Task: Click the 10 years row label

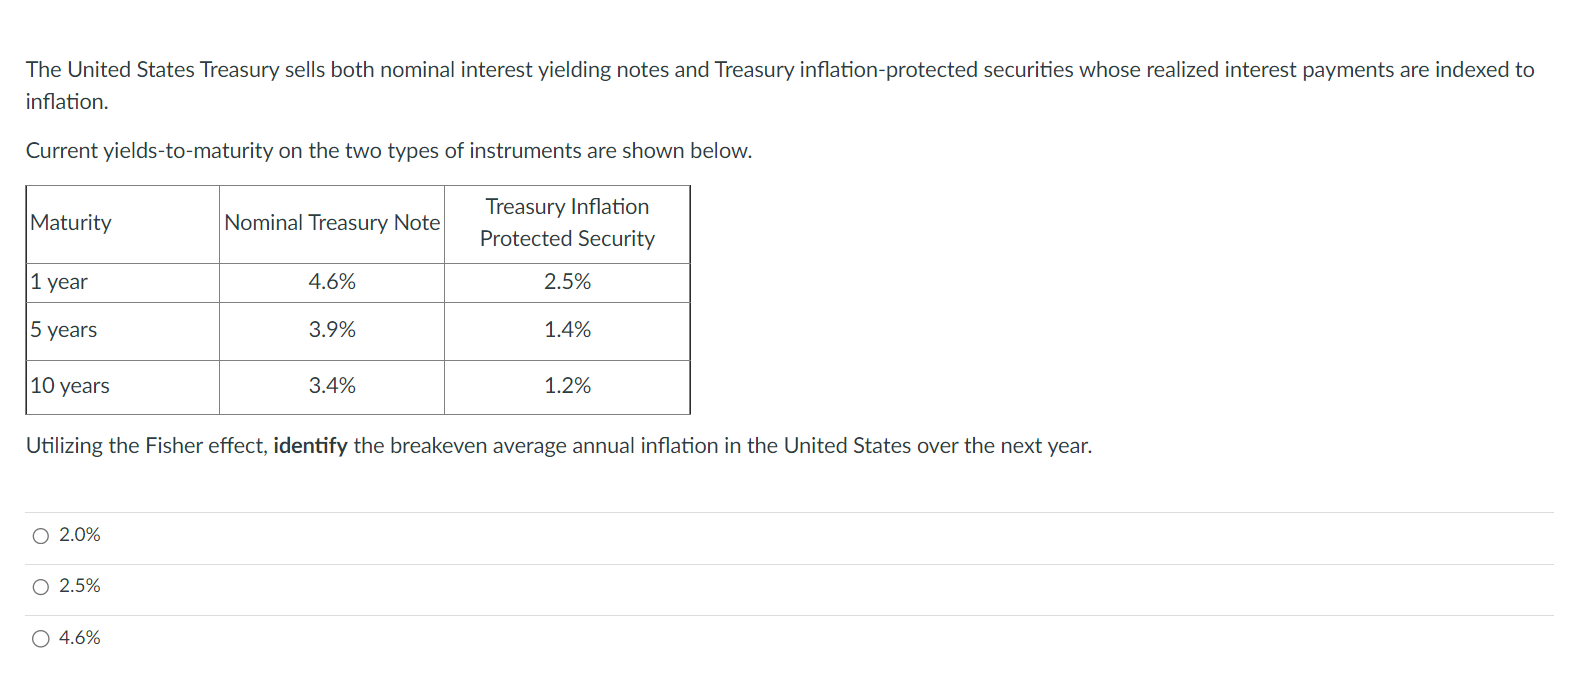Action: 68,386
